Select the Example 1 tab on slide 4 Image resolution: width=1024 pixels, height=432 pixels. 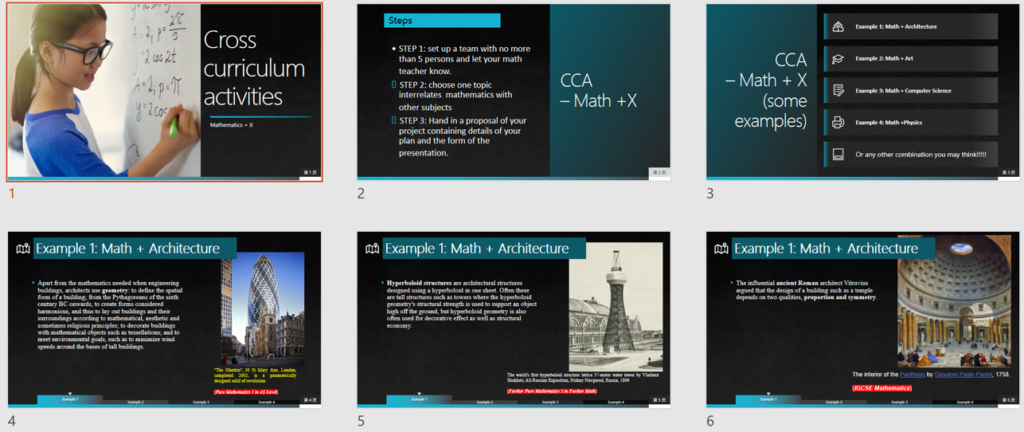pyautogui.click(x=69, y=401)
